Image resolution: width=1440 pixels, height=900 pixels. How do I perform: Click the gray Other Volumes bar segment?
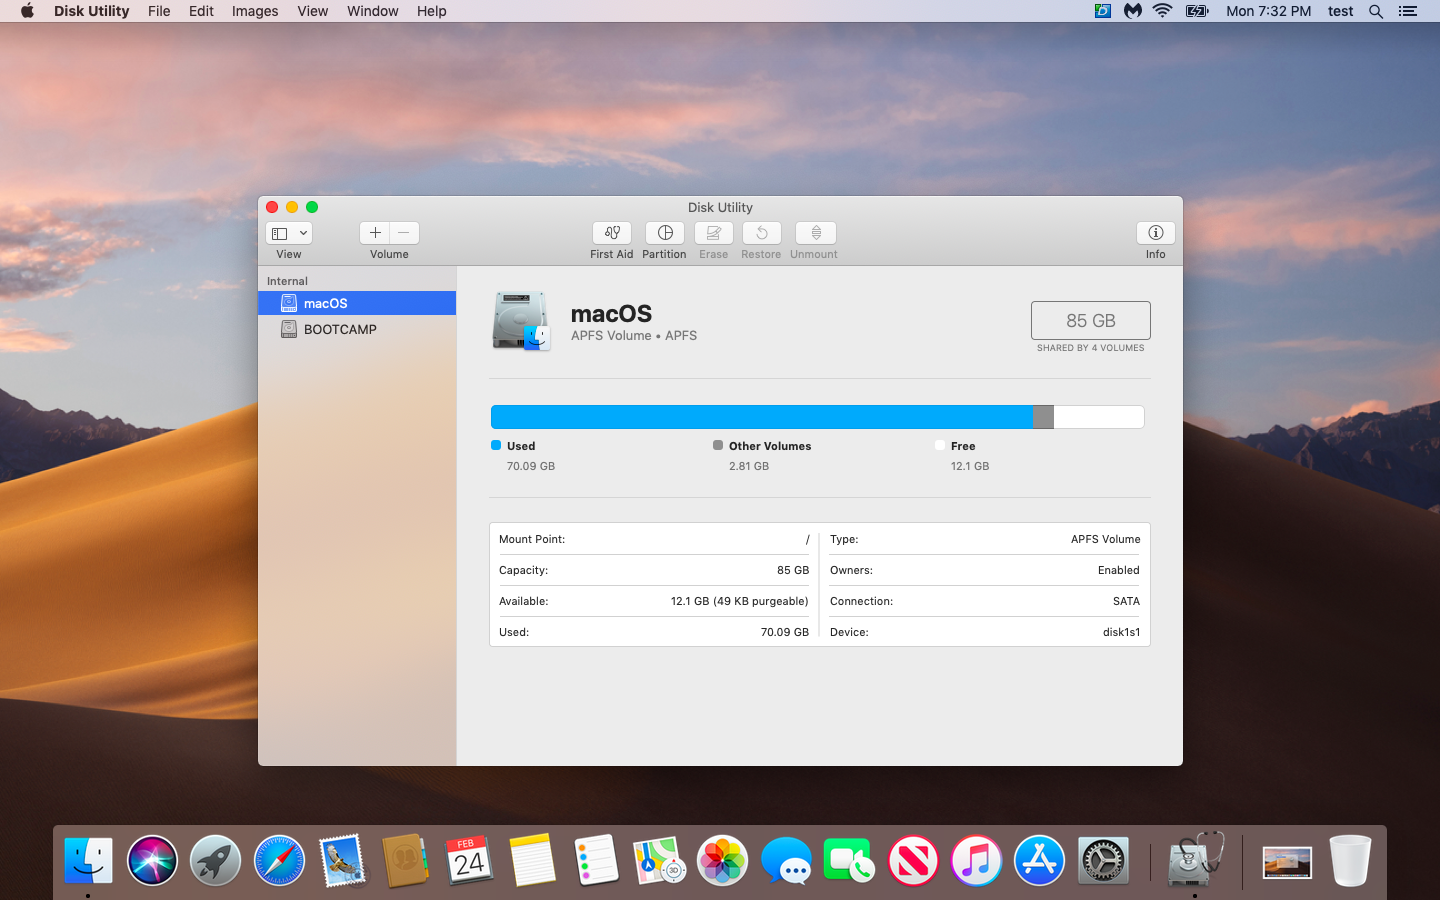1043,417
